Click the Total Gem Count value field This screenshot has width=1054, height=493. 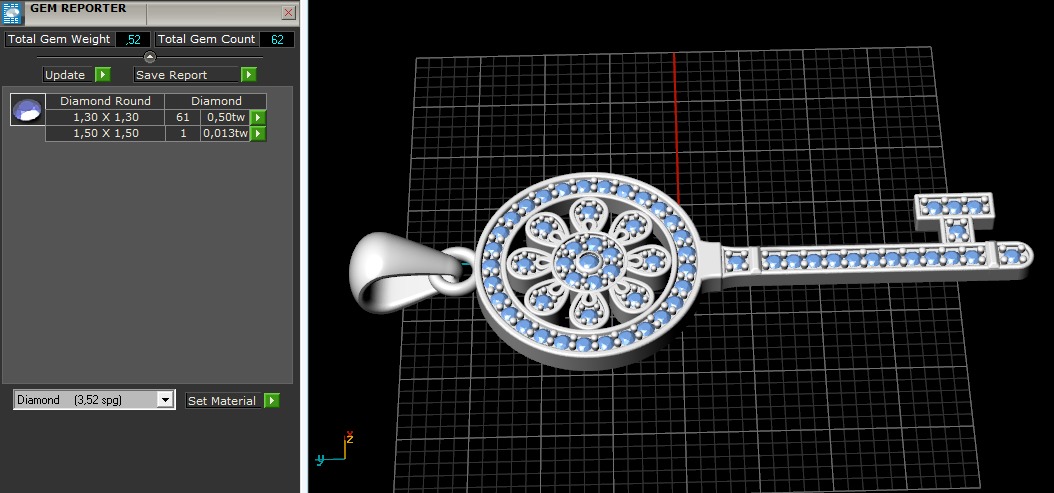[277, 40]
